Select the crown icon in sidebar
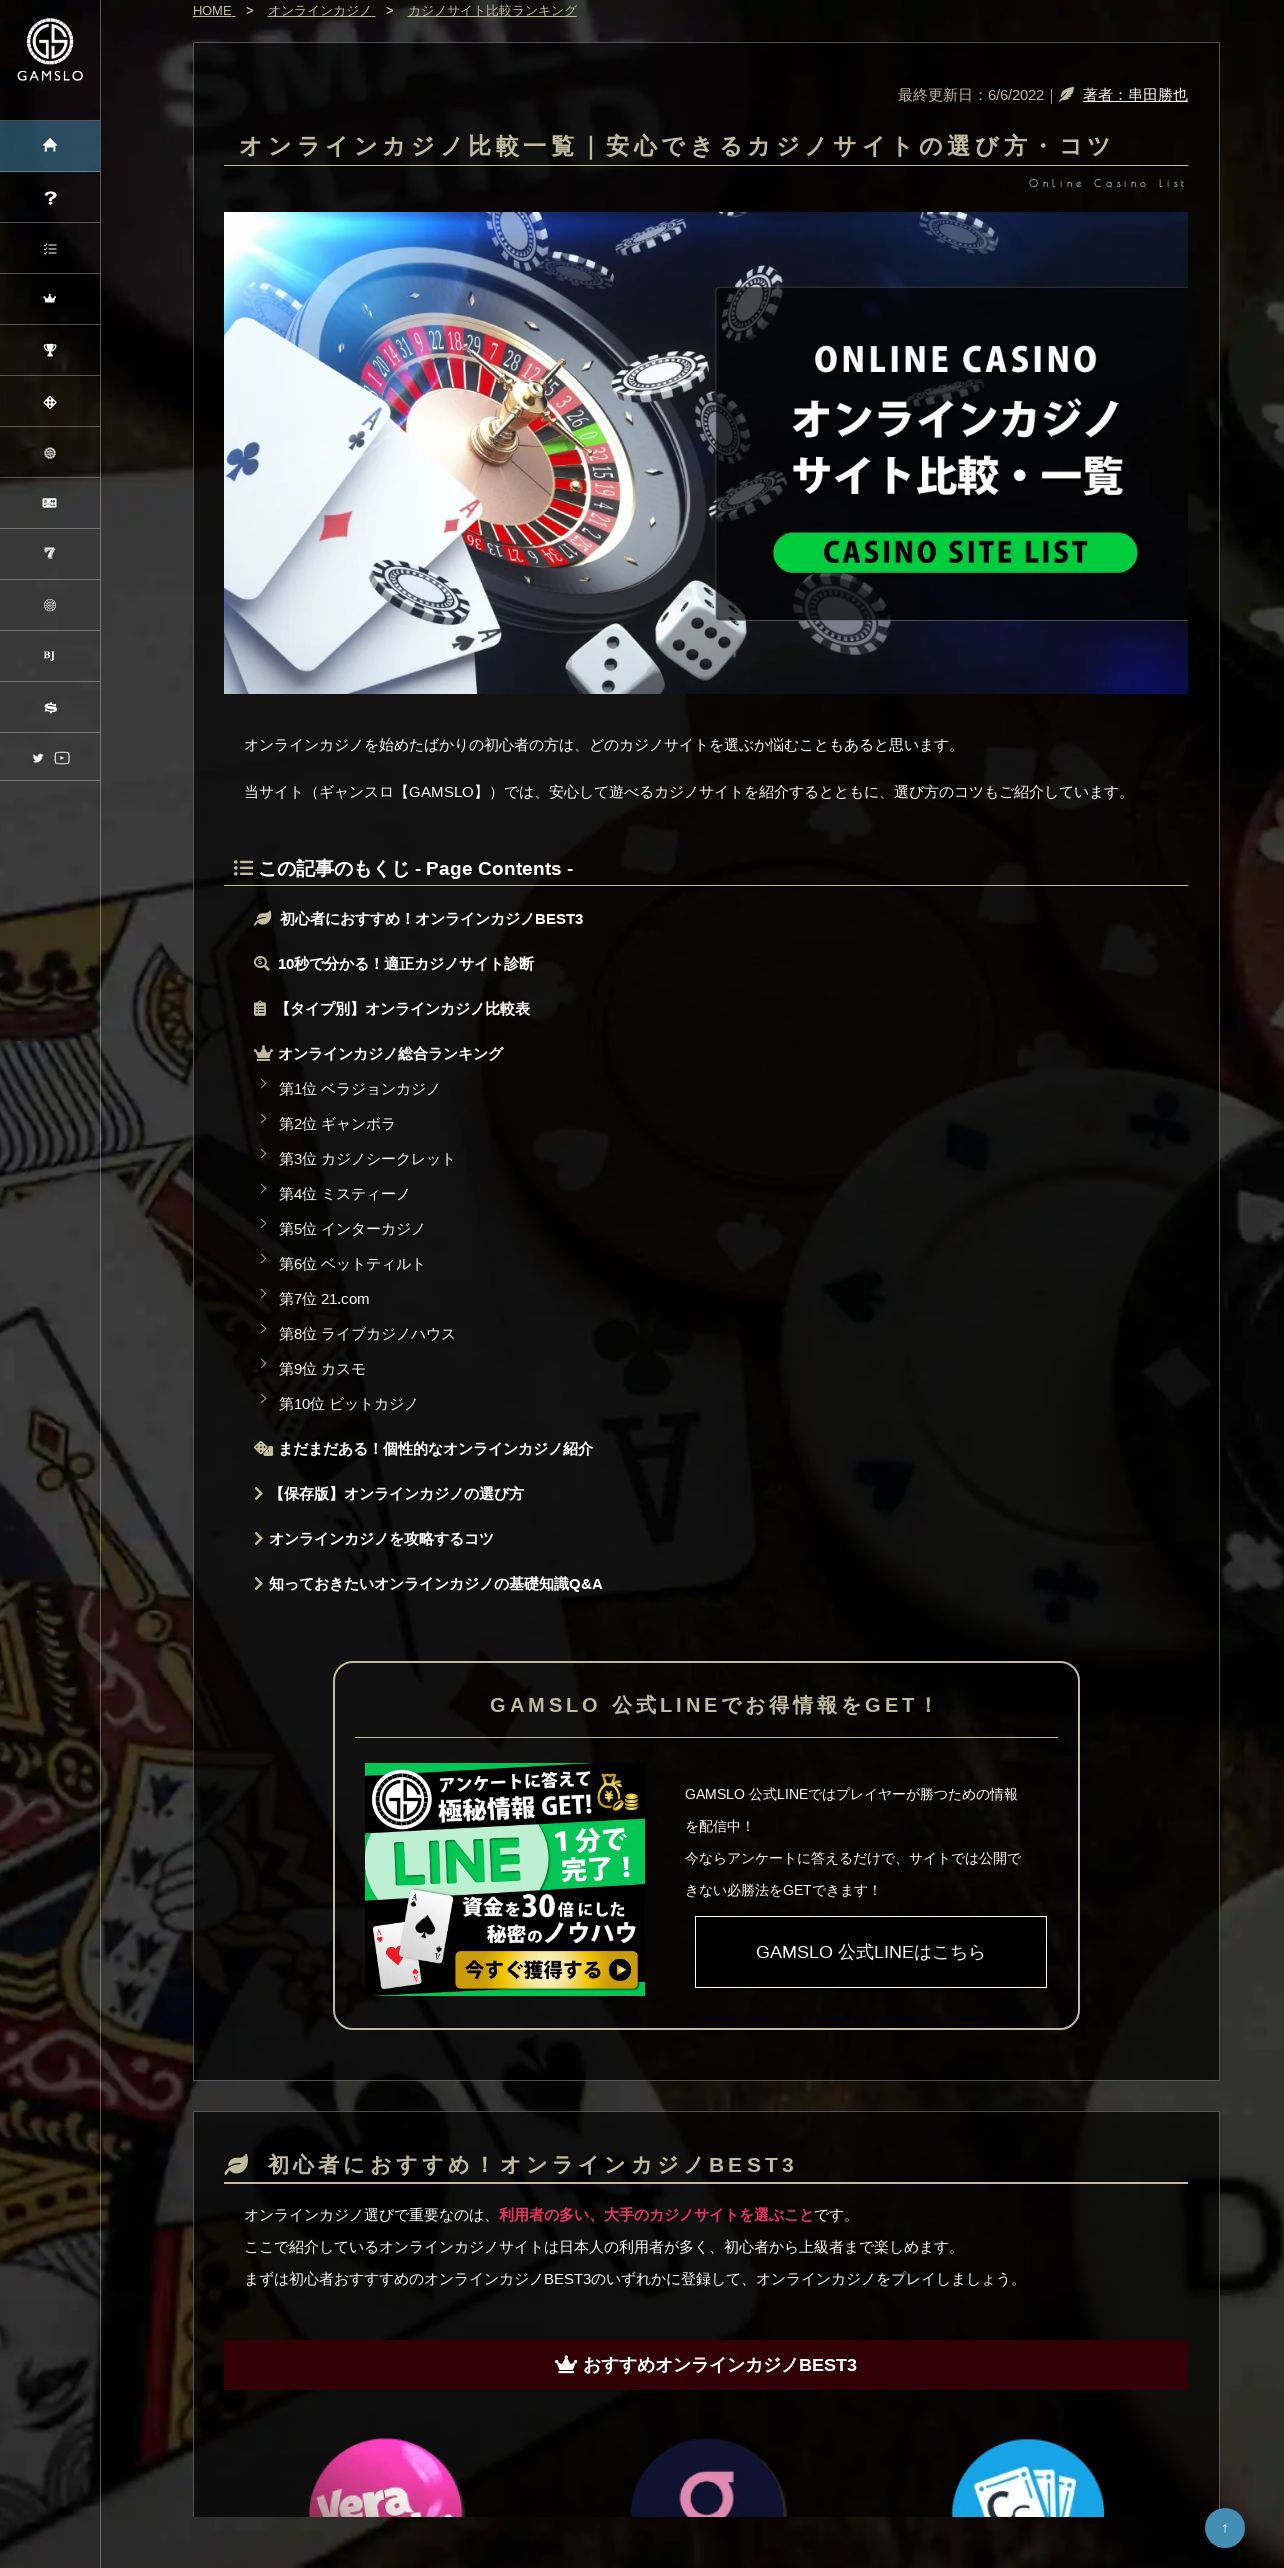 [x=50, y=299]
